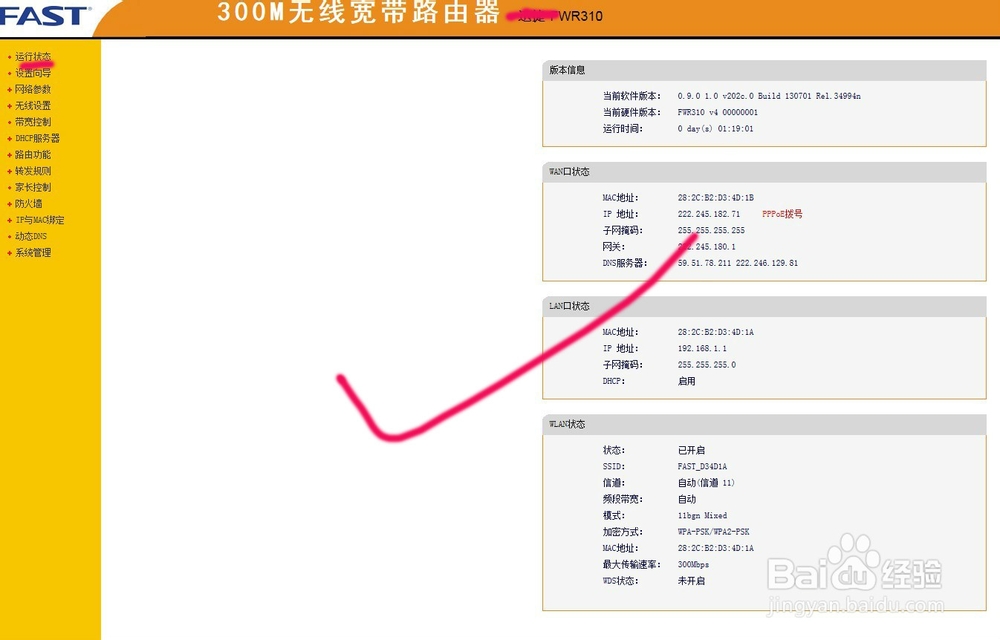Image resolution: width=1000 pixels, height=640 pixels.
Task: Select WAN MAC address 28:2C:B2:D3:4D:1B
Action: click(716, 198)
